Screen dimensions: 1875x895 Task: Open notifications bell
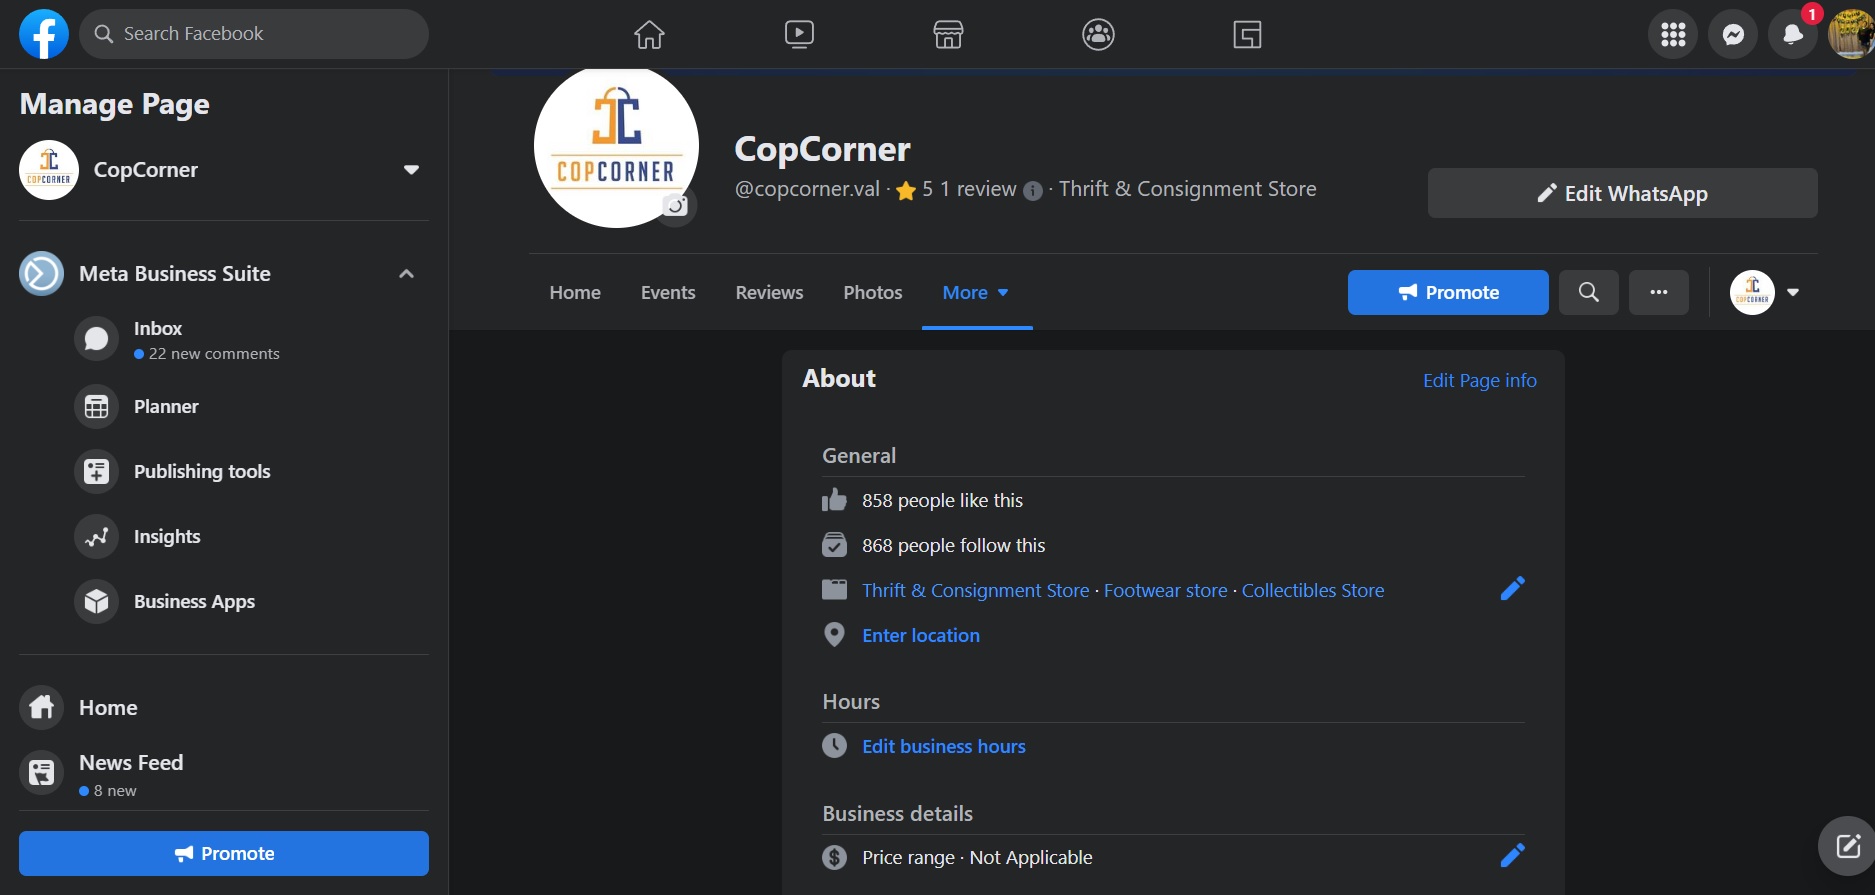coord(1793,34)
